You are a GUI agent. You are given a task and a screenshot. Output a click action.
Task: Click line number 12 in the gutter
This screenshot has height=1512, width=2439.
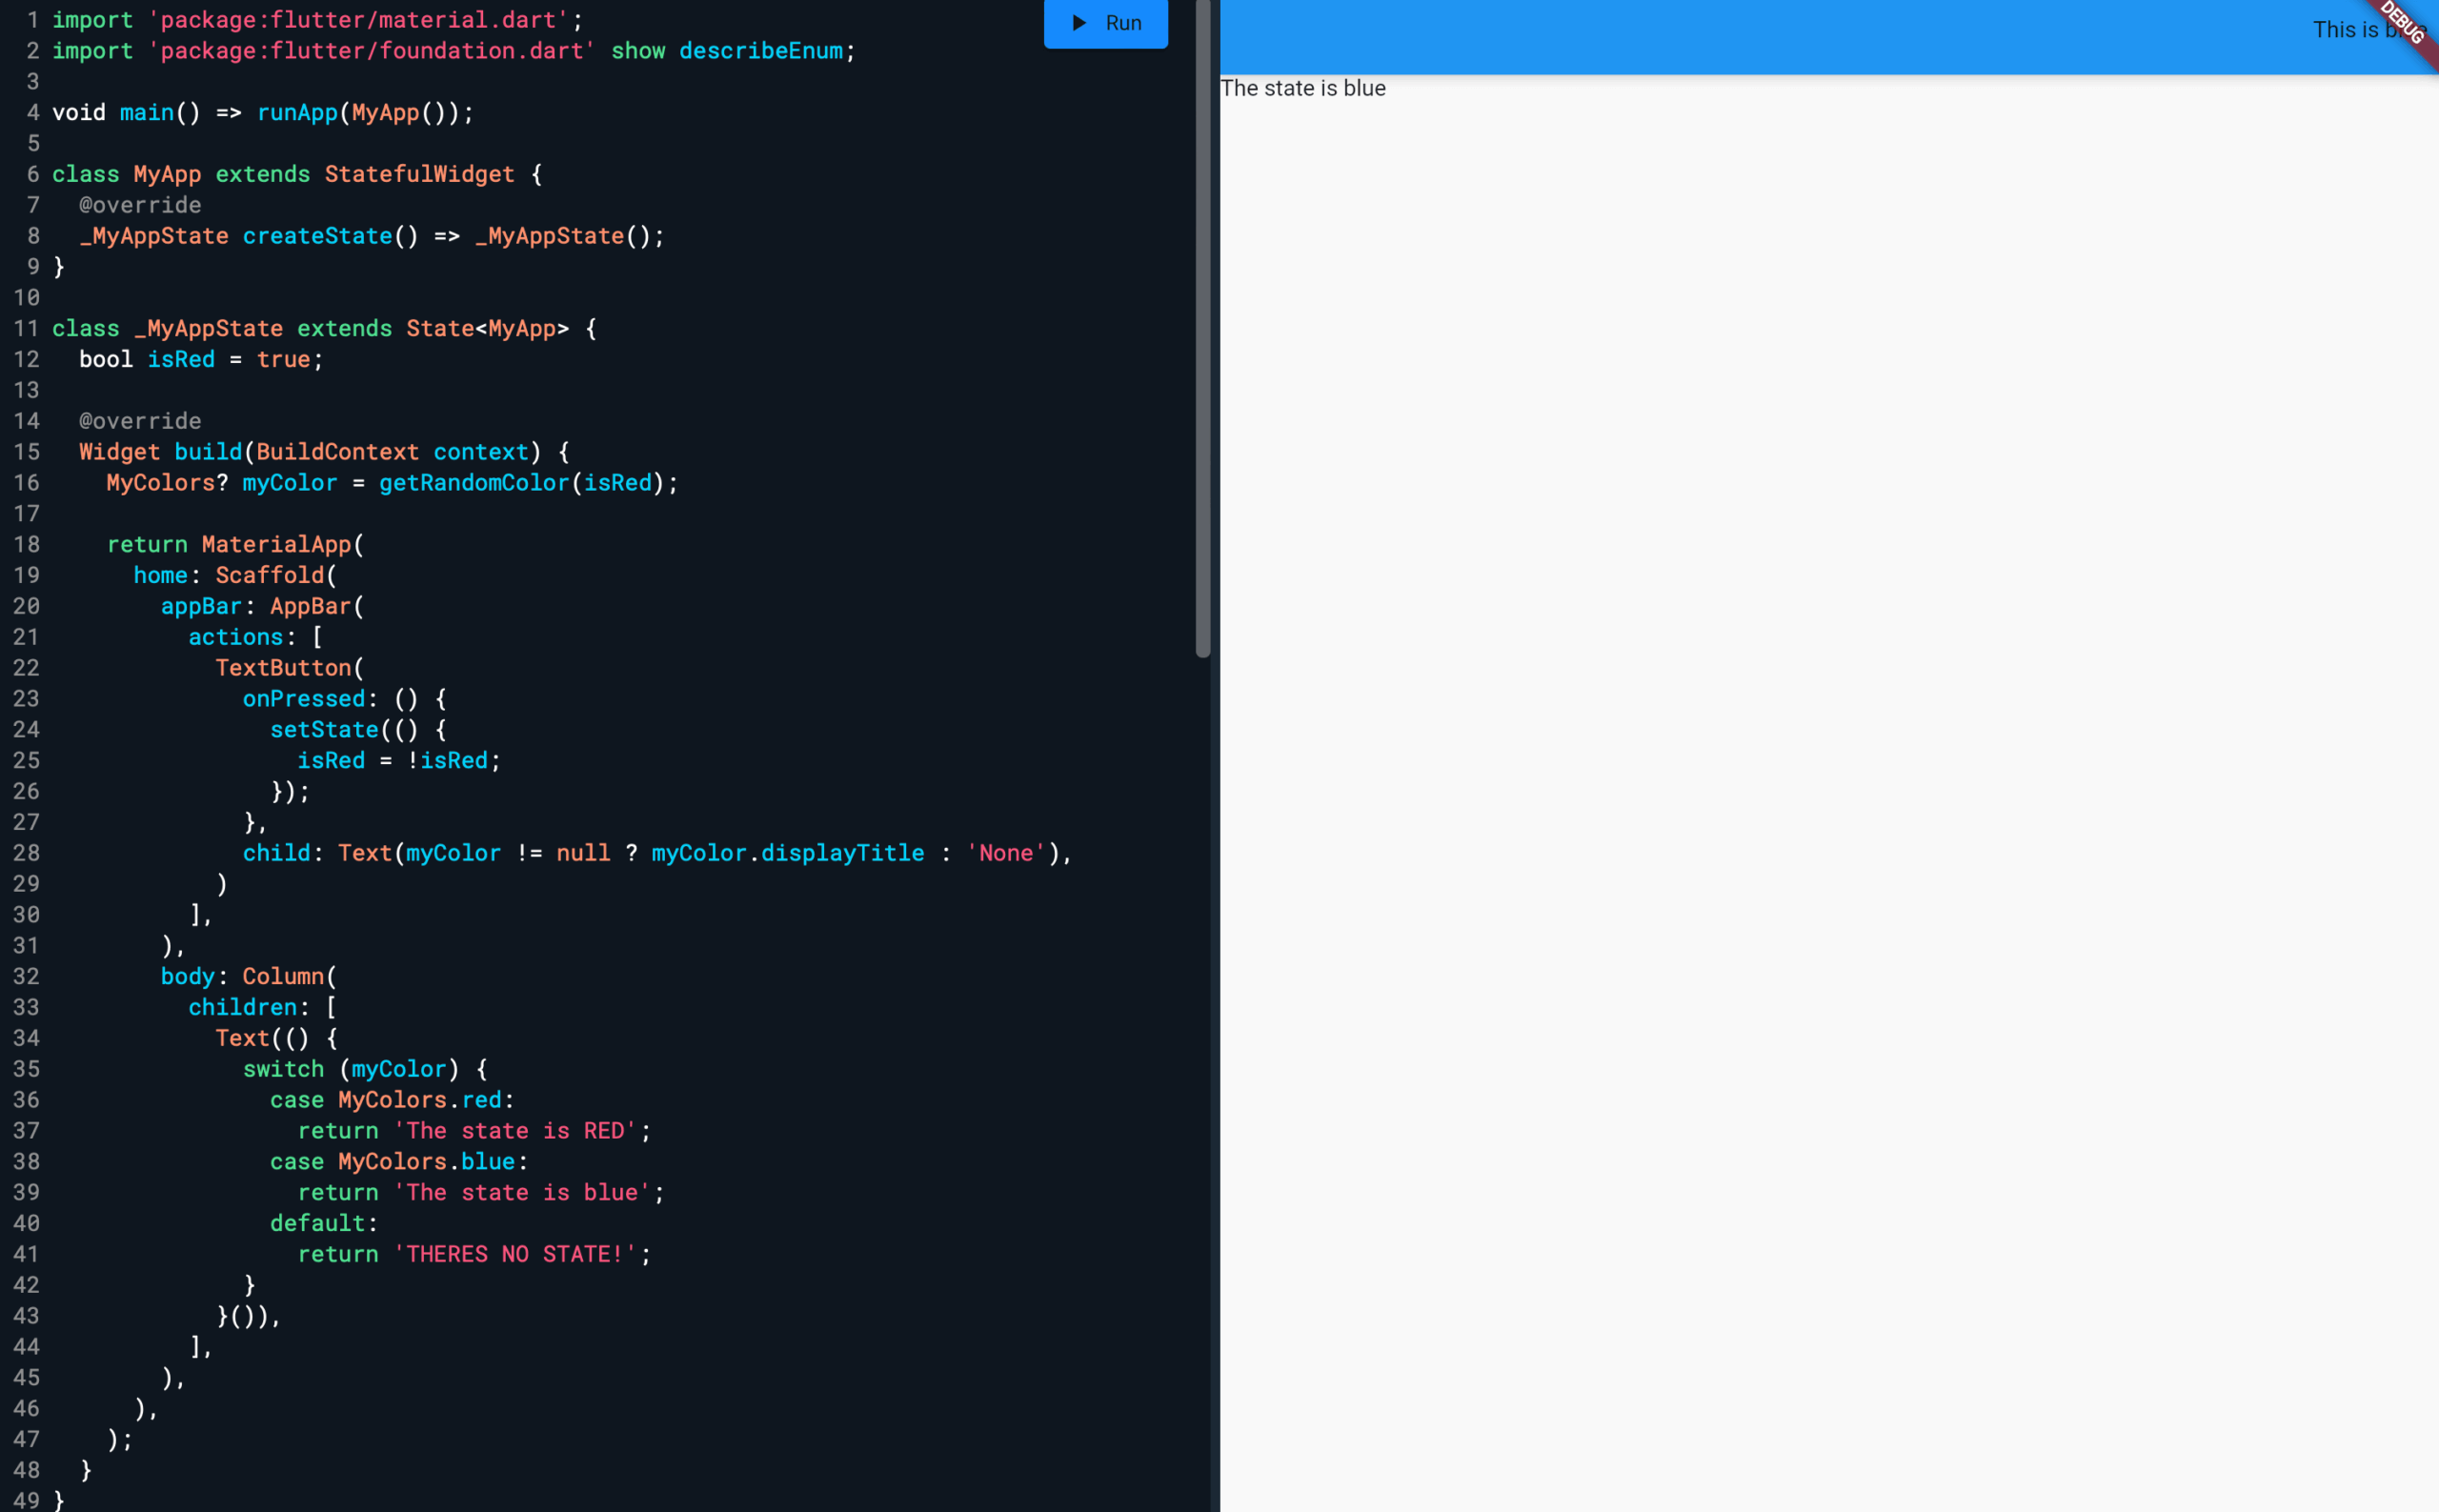[x=26, y=360]
